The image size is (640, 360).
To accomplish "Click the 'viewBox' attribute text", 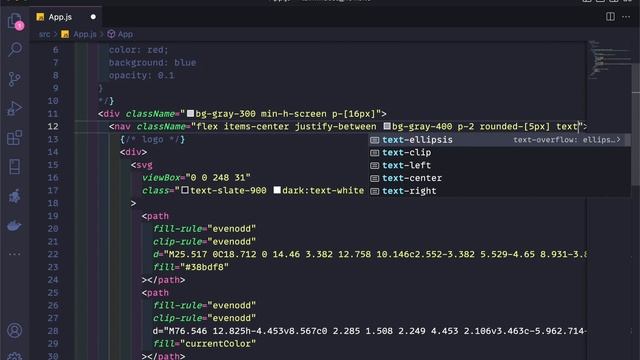I will click(x=161, y=178).
